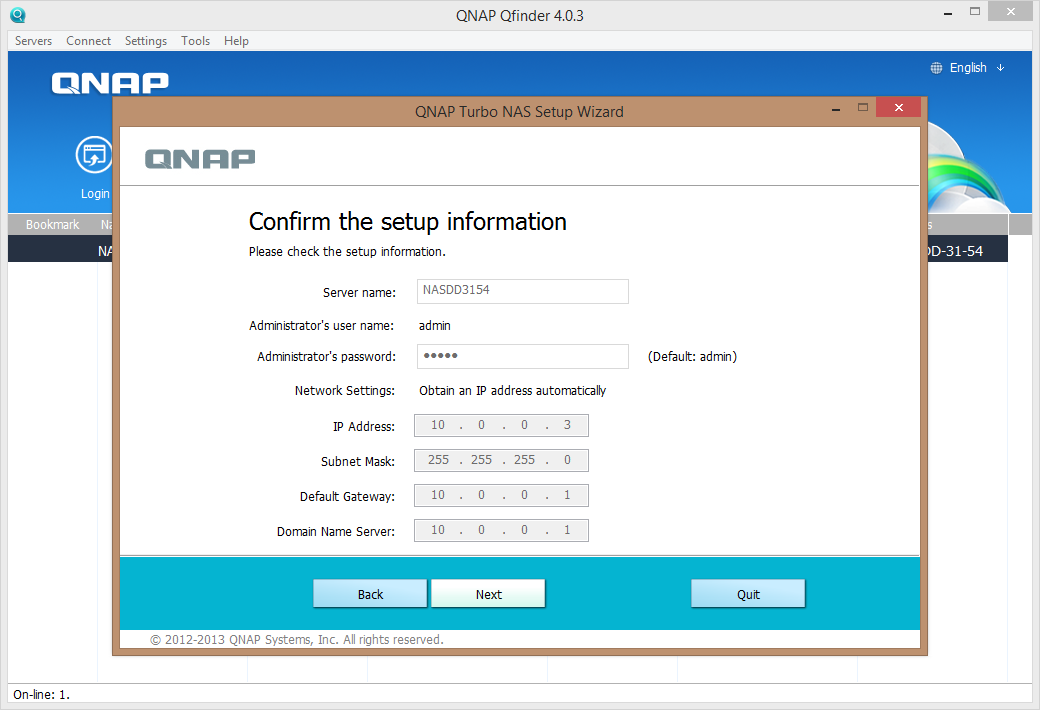
Task: Click the Server name input field
Action: click(x=523, y=291)
